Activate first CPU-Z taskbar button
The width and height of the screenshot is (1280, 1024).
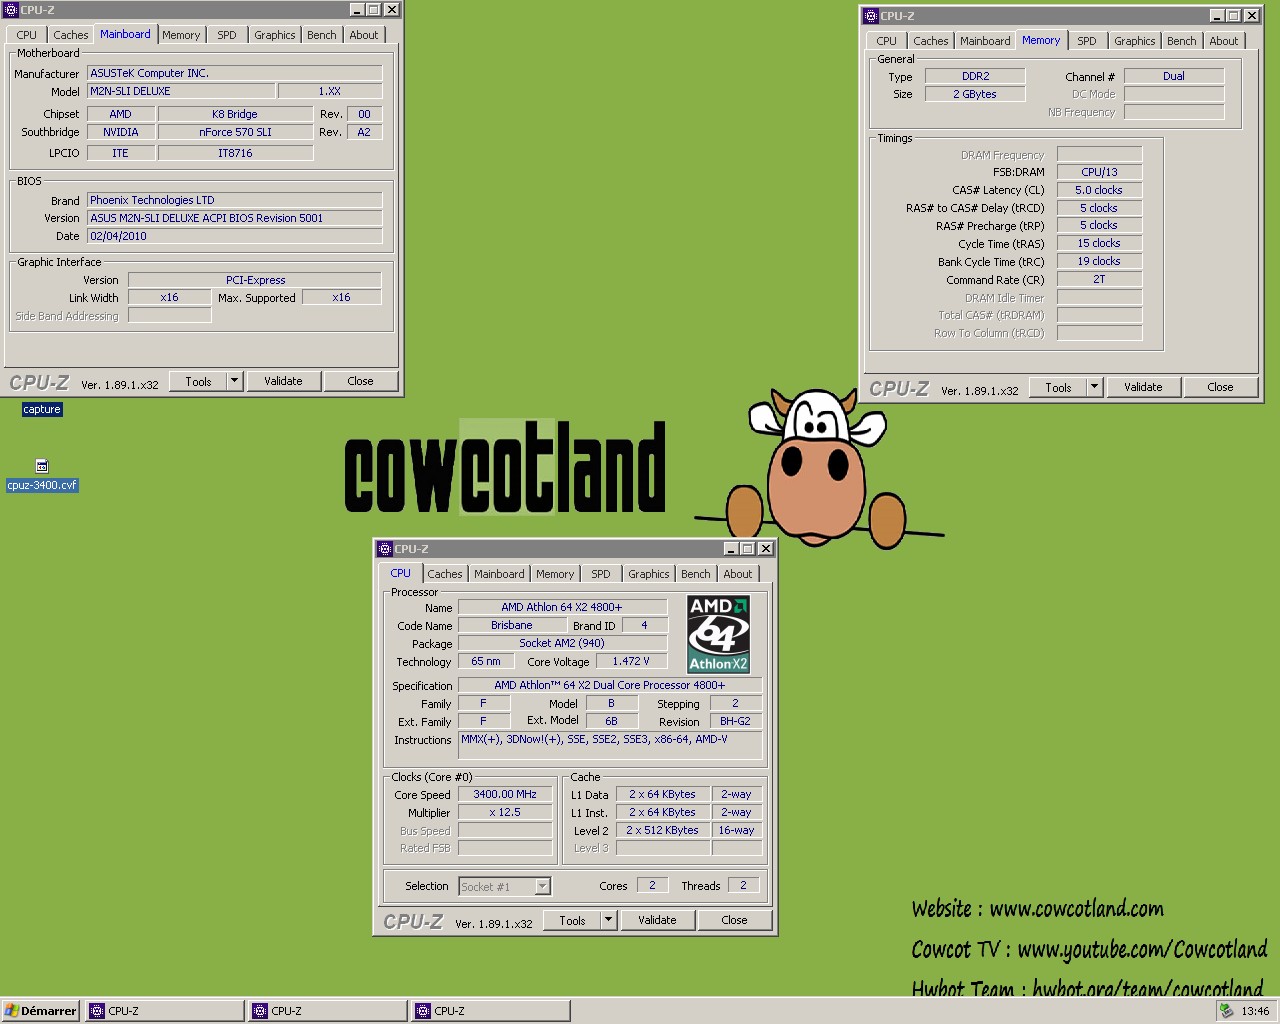coord(165,1011)
